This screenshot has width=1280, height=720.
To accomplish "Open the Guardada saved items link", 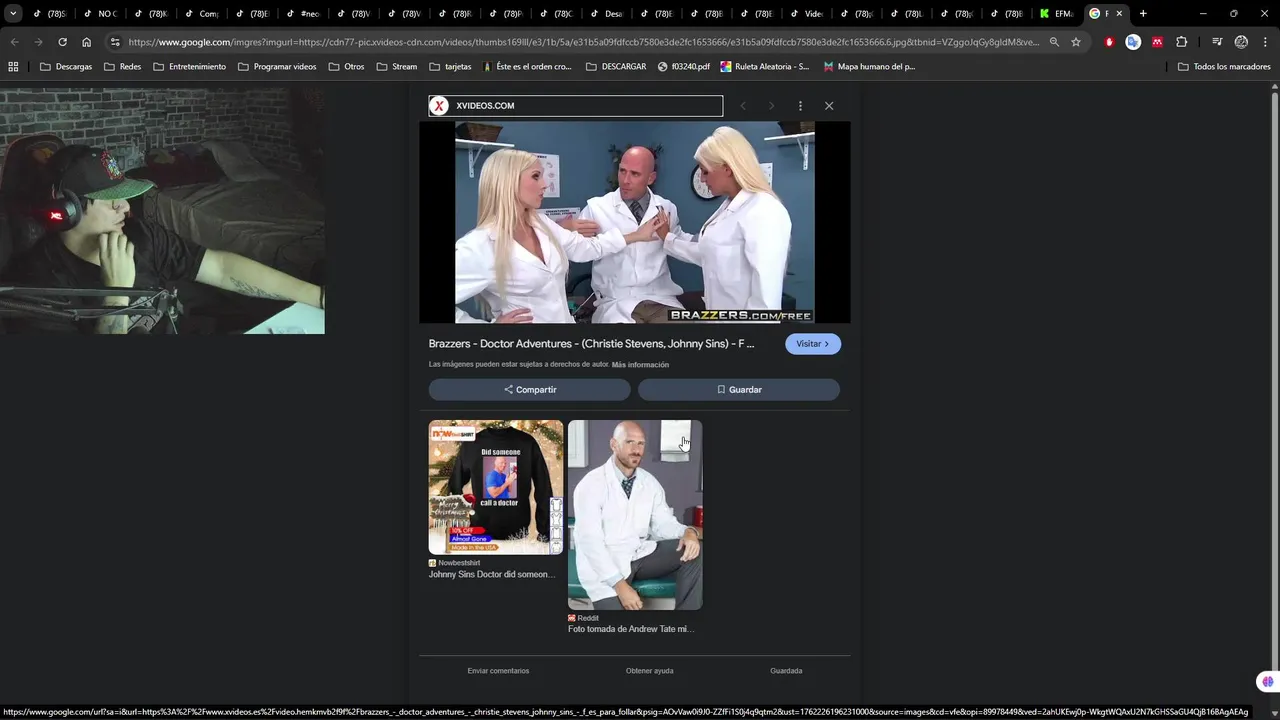I will (786, 671).
